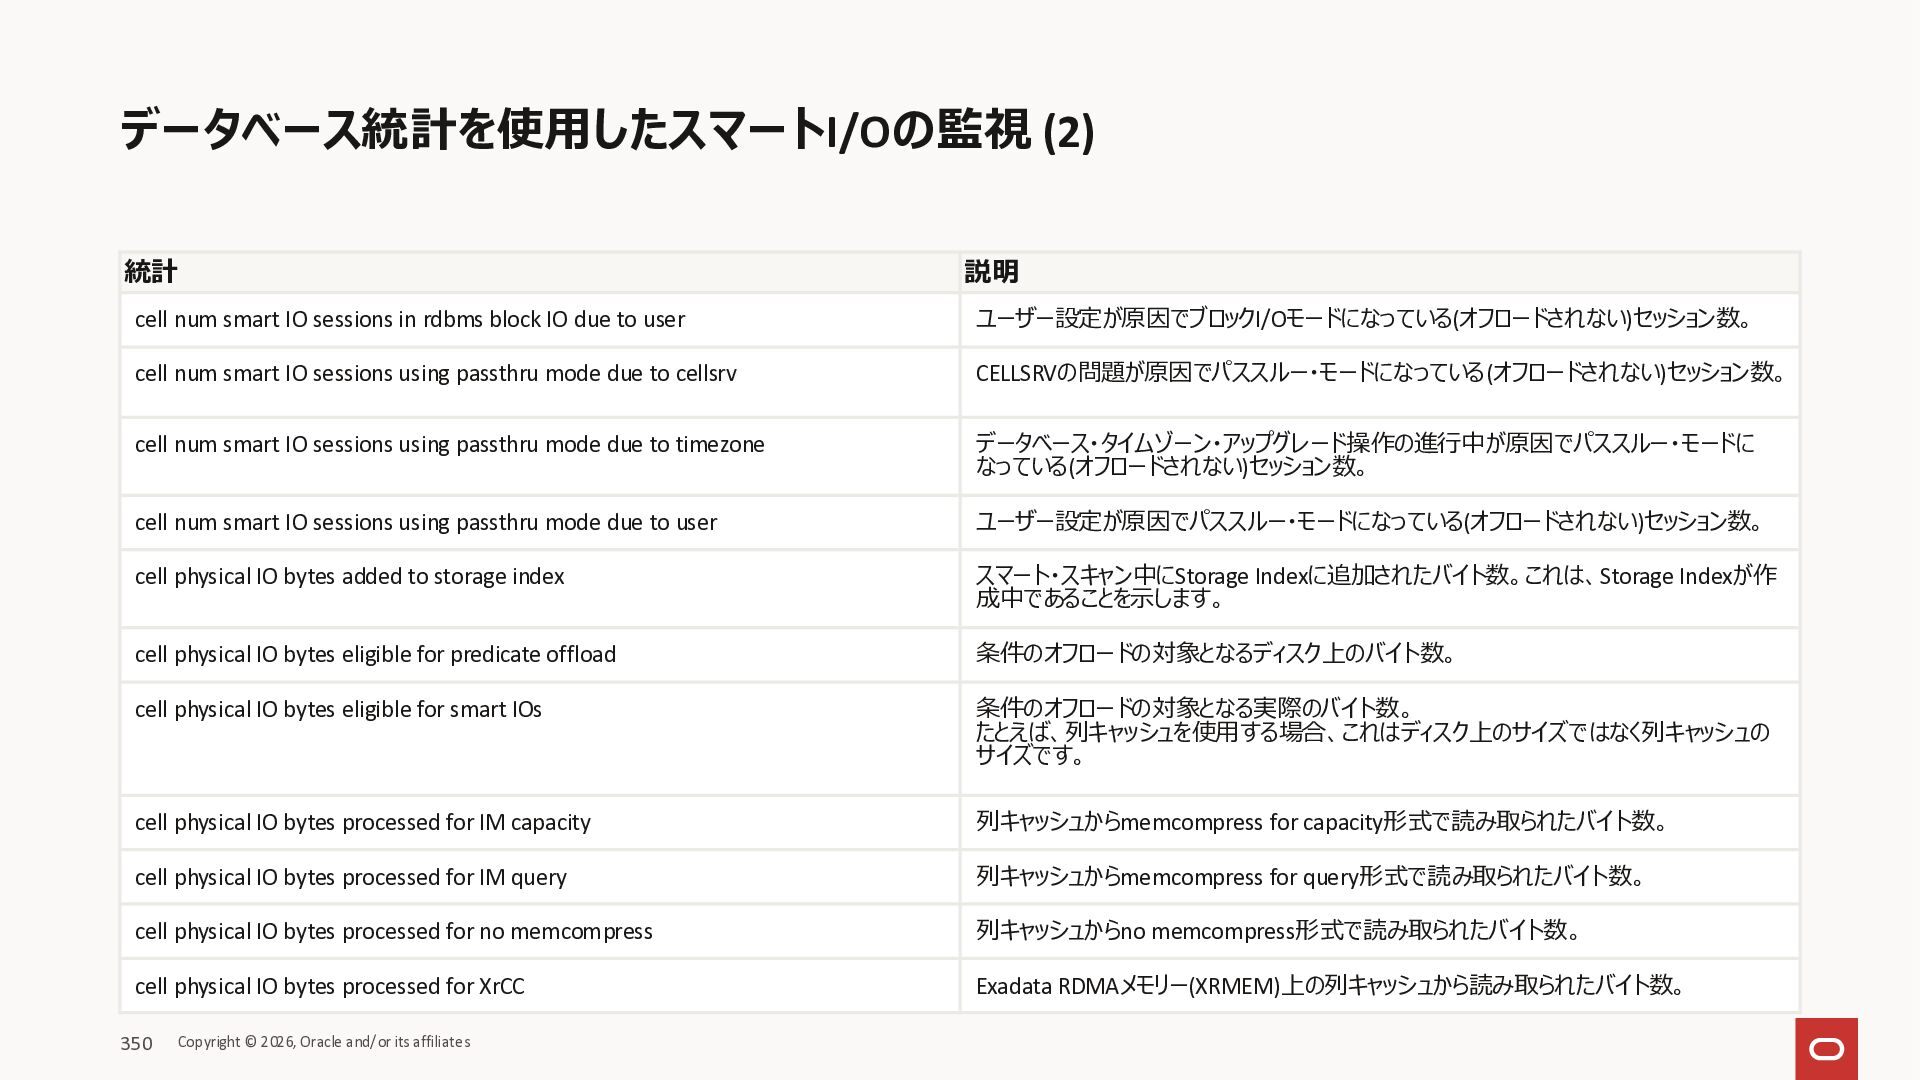Viewport: 1920px width, 1080px height.
Task: Click the slide title about スマートI/Oの監視 (2)
Action: 606,131
